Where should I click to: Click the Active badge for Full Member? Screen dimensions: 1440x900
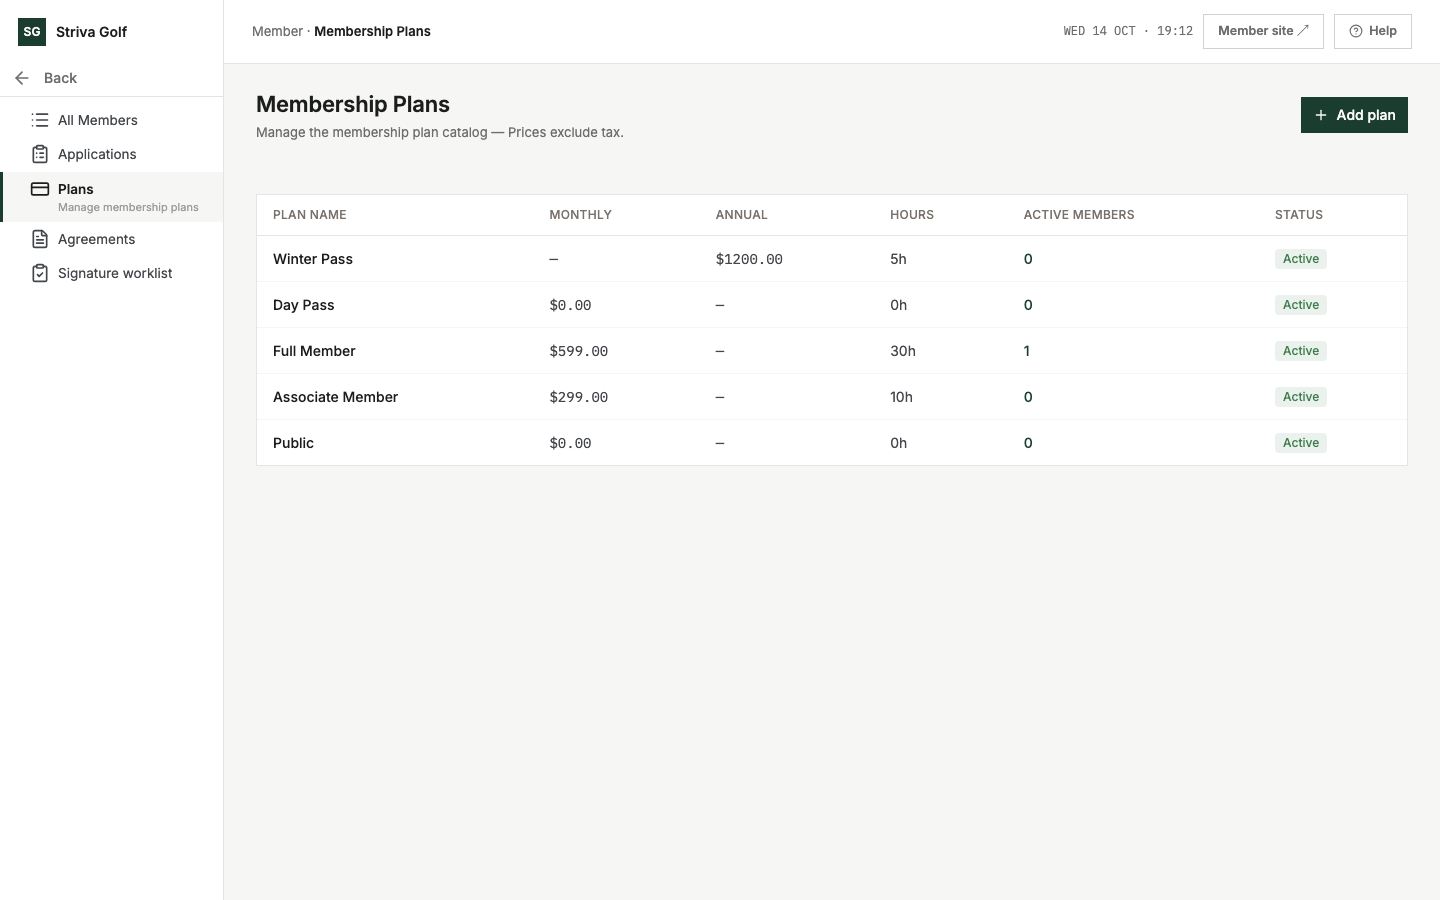click(x=1301, y=351)
